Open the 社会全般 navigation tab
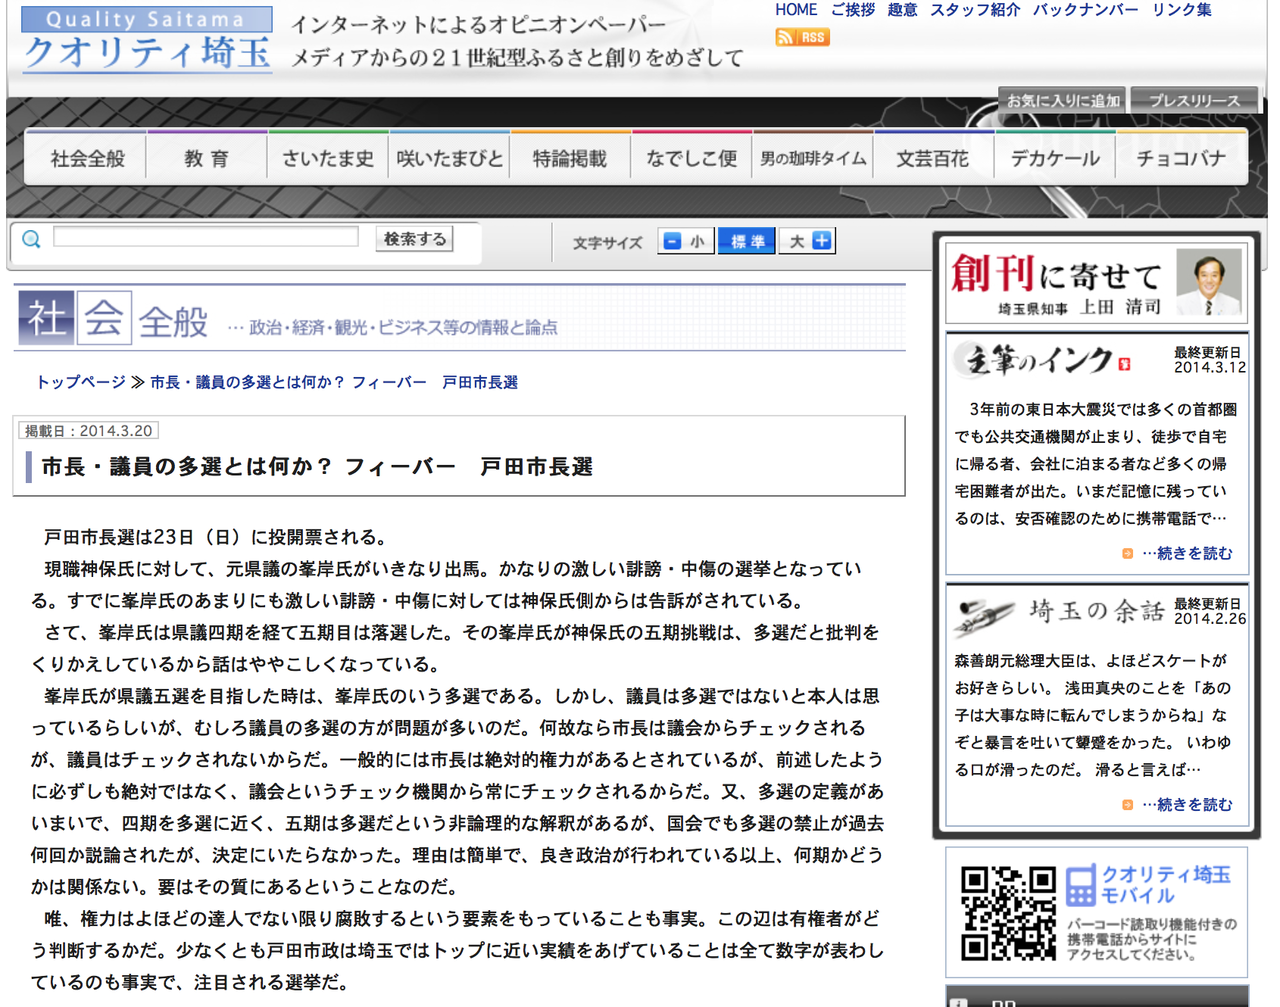This screenshot has width=1280, height=1007. [x=87, y=158]
